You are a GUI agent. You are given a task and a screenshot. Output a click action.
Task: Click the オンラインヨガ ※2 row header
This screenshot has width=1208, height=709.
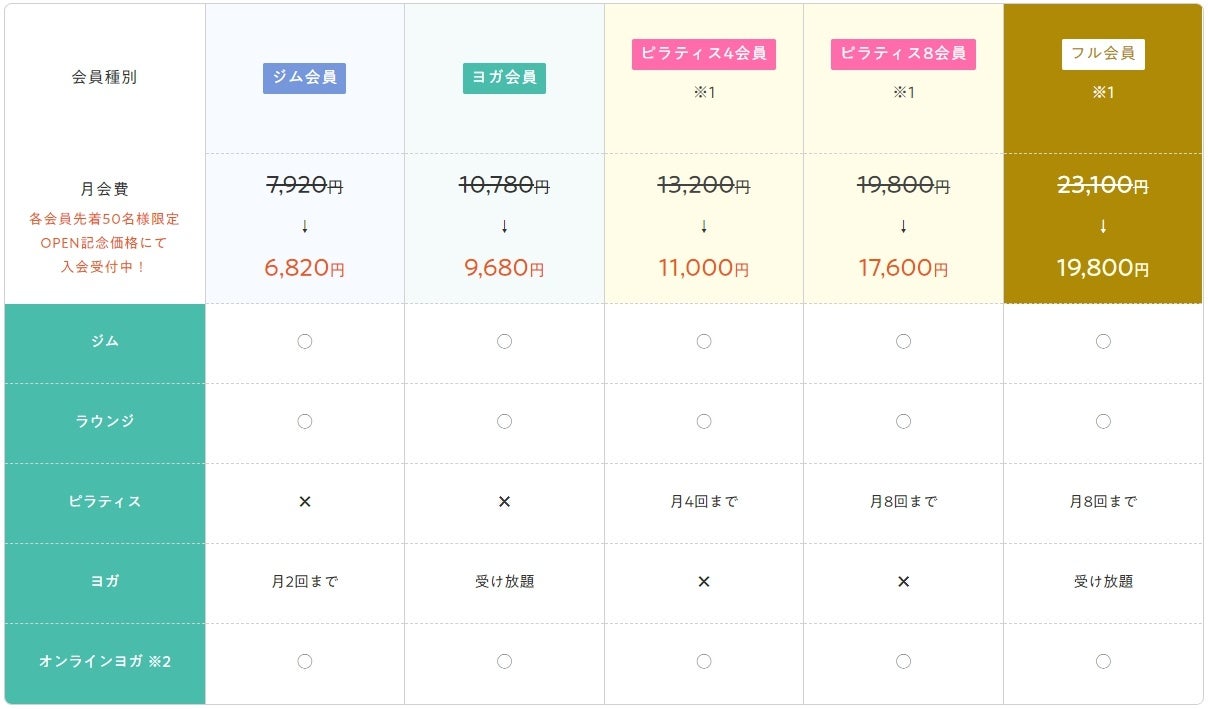pyautogui.click(x=105, y=662)
